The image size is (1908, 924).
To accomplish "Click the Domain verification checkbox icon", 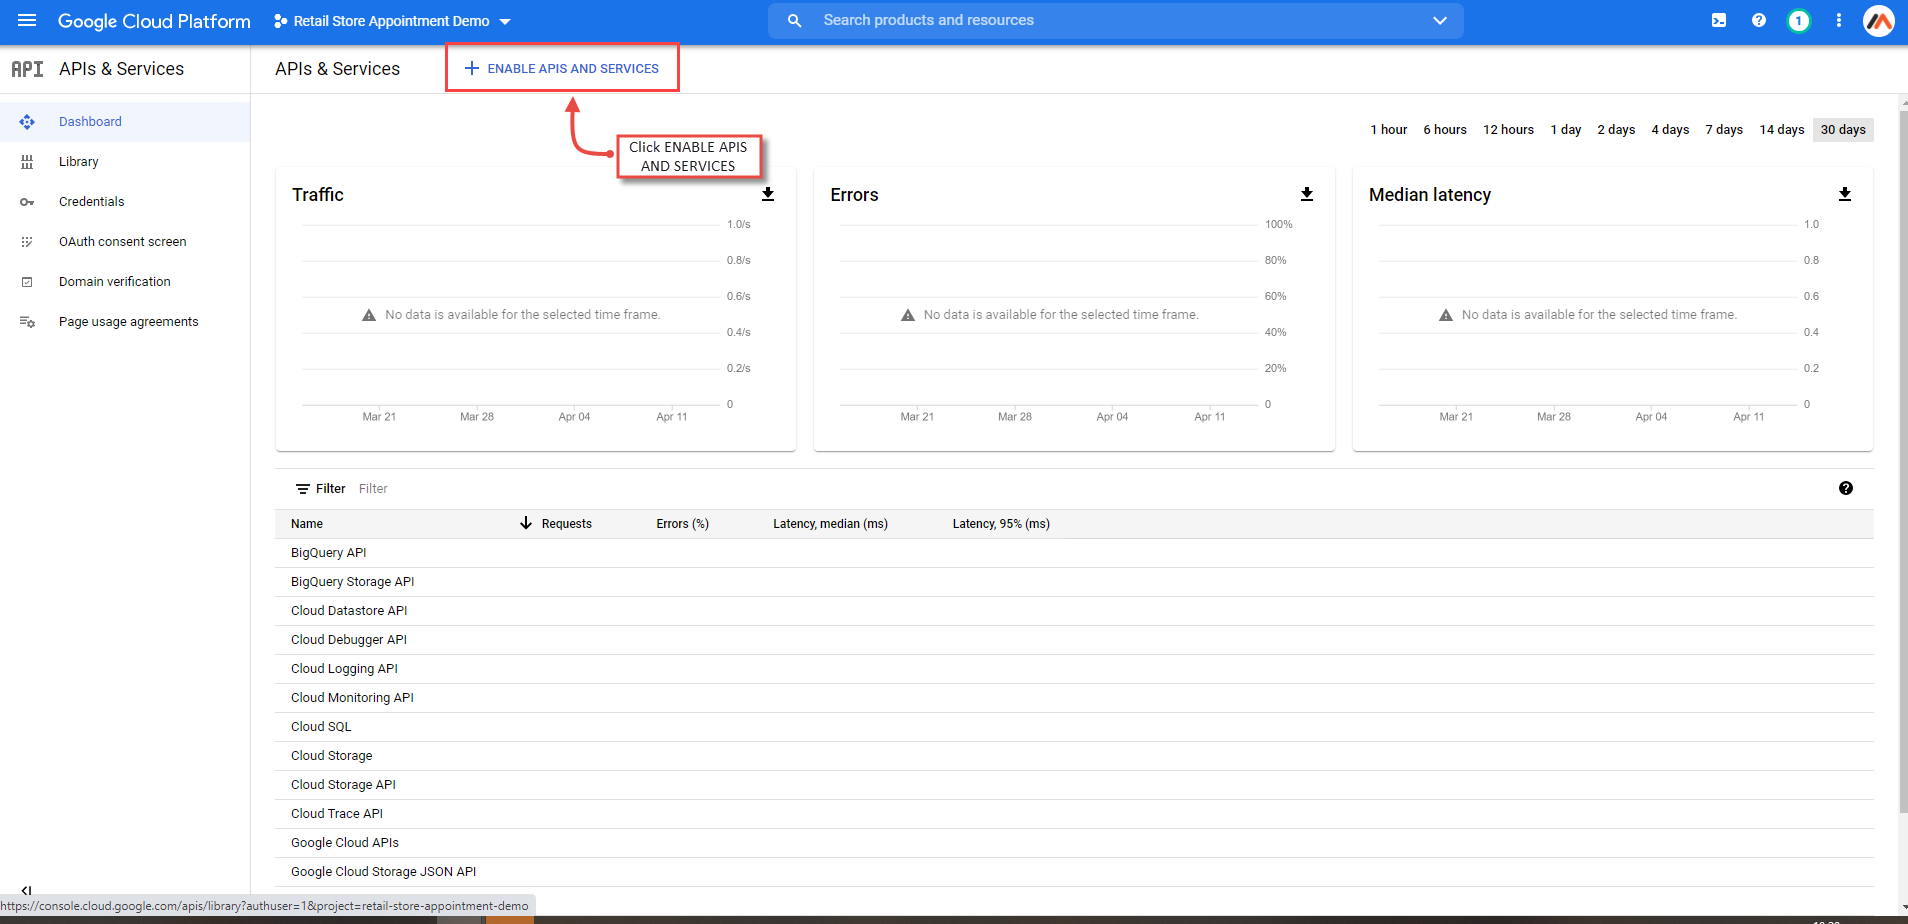I will (27, 282).
